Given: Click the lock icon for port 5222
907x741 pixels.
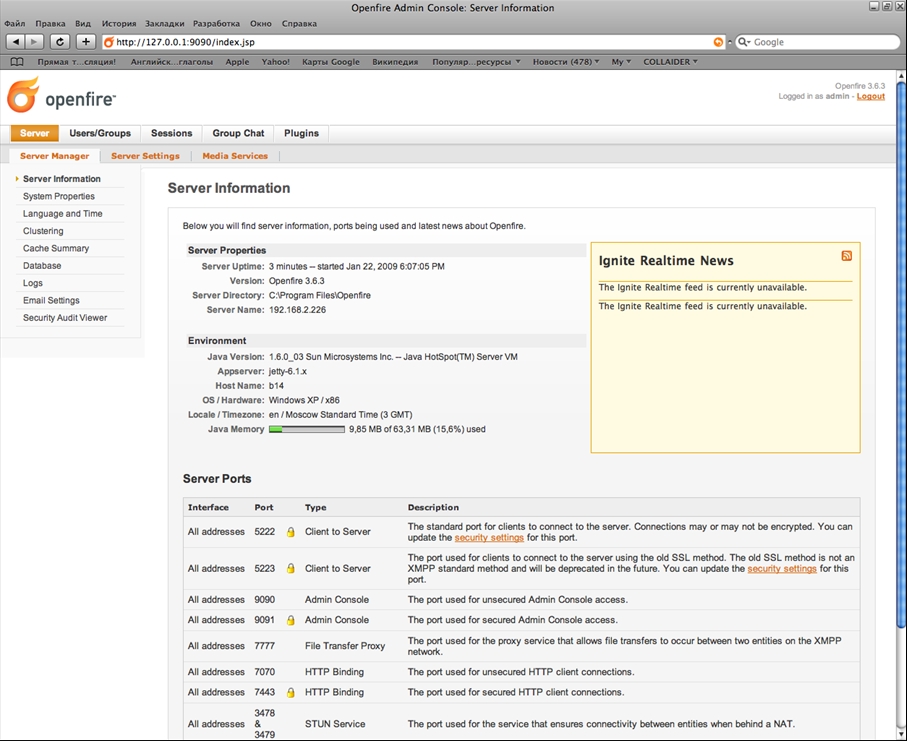Looking at the screenshot, I should point(290,532).
